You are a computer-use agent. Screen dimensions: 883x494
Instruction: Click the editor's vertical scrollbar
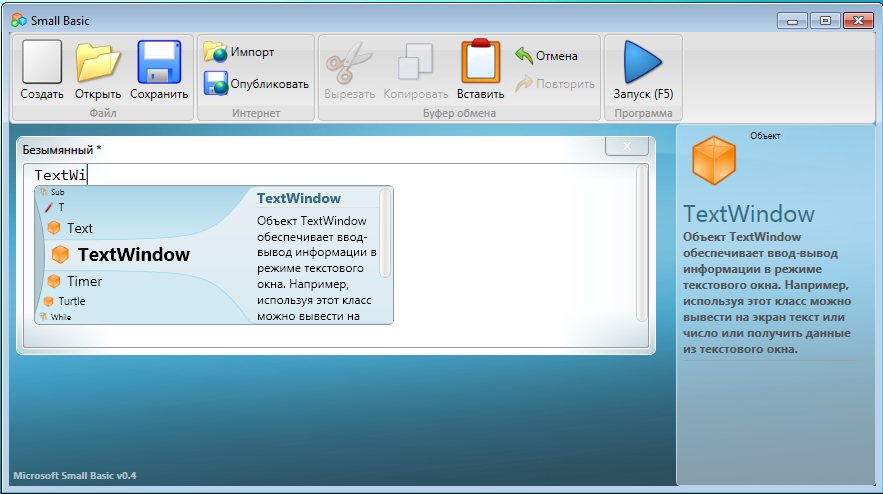641,243
